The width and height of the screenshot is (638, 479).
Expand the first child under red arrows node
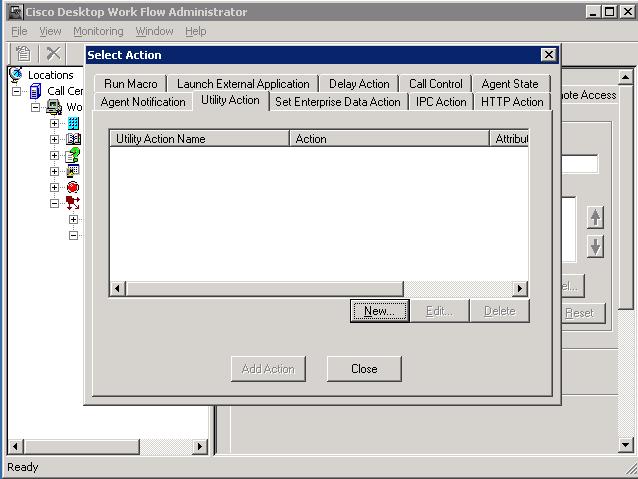point(73,219)
